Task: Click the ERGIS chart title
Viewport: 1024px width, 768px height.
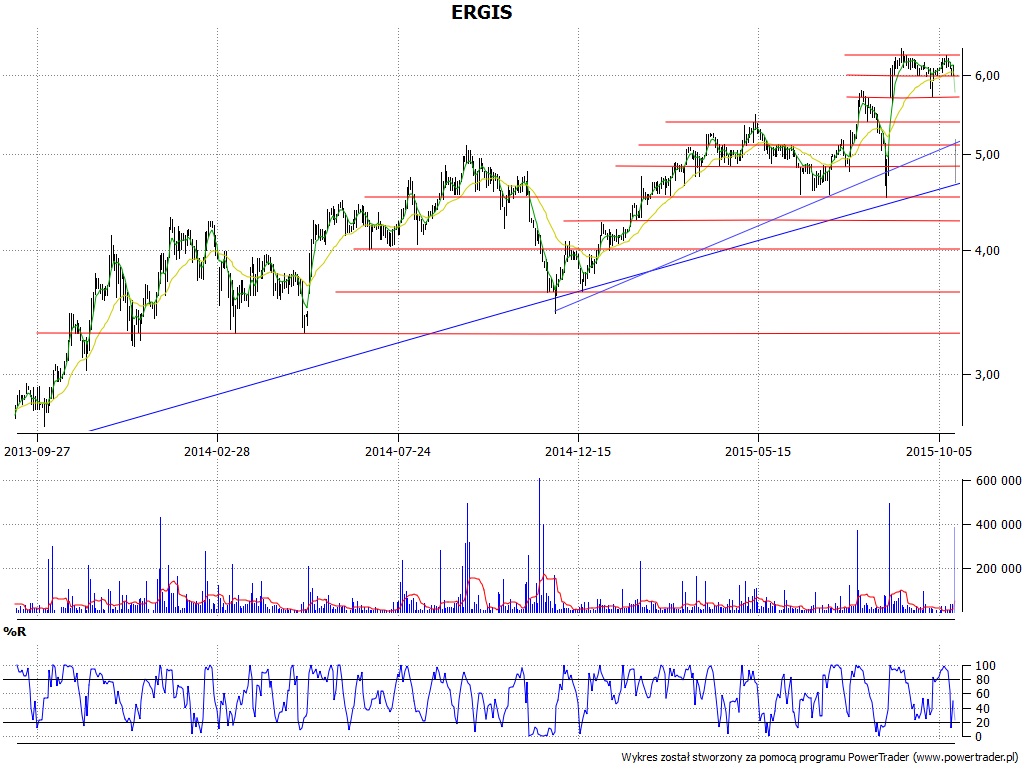Action: click(481, 12)
